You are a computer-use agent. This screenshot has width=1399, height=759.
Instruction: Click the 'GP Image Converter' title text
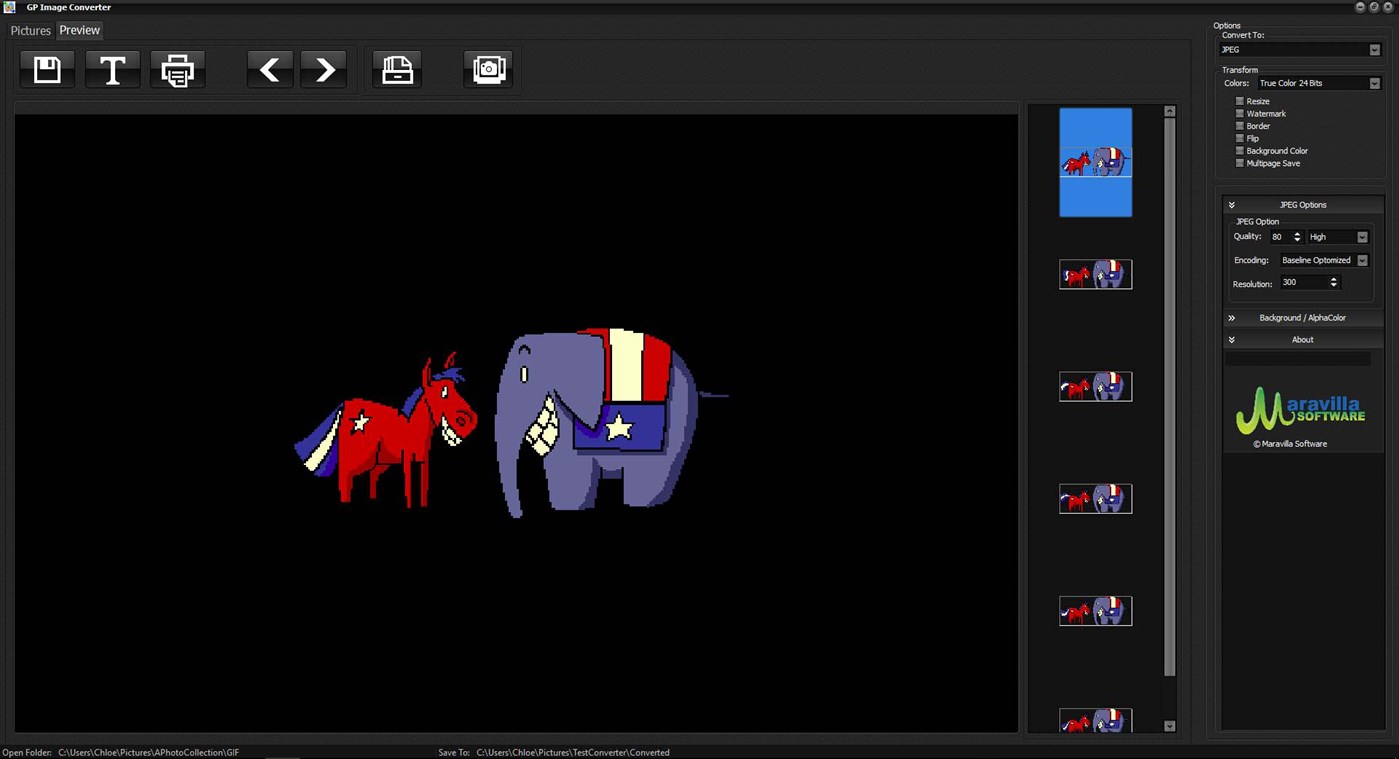(x=69, y=7)
